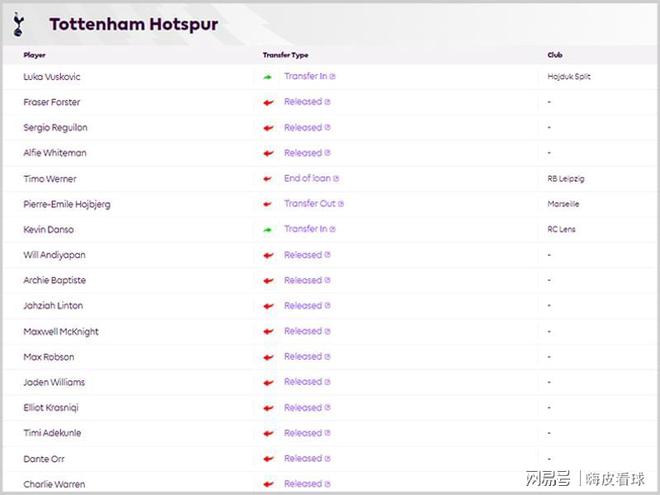Open Kevin Danso Transfer In link

(x=305, y=229)
